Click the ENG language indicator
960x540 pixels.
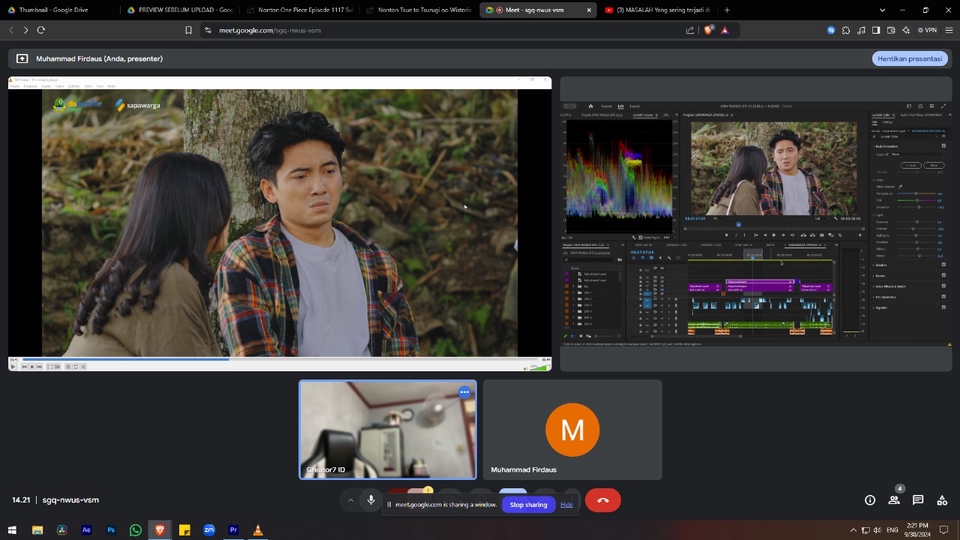pos(892,530)
